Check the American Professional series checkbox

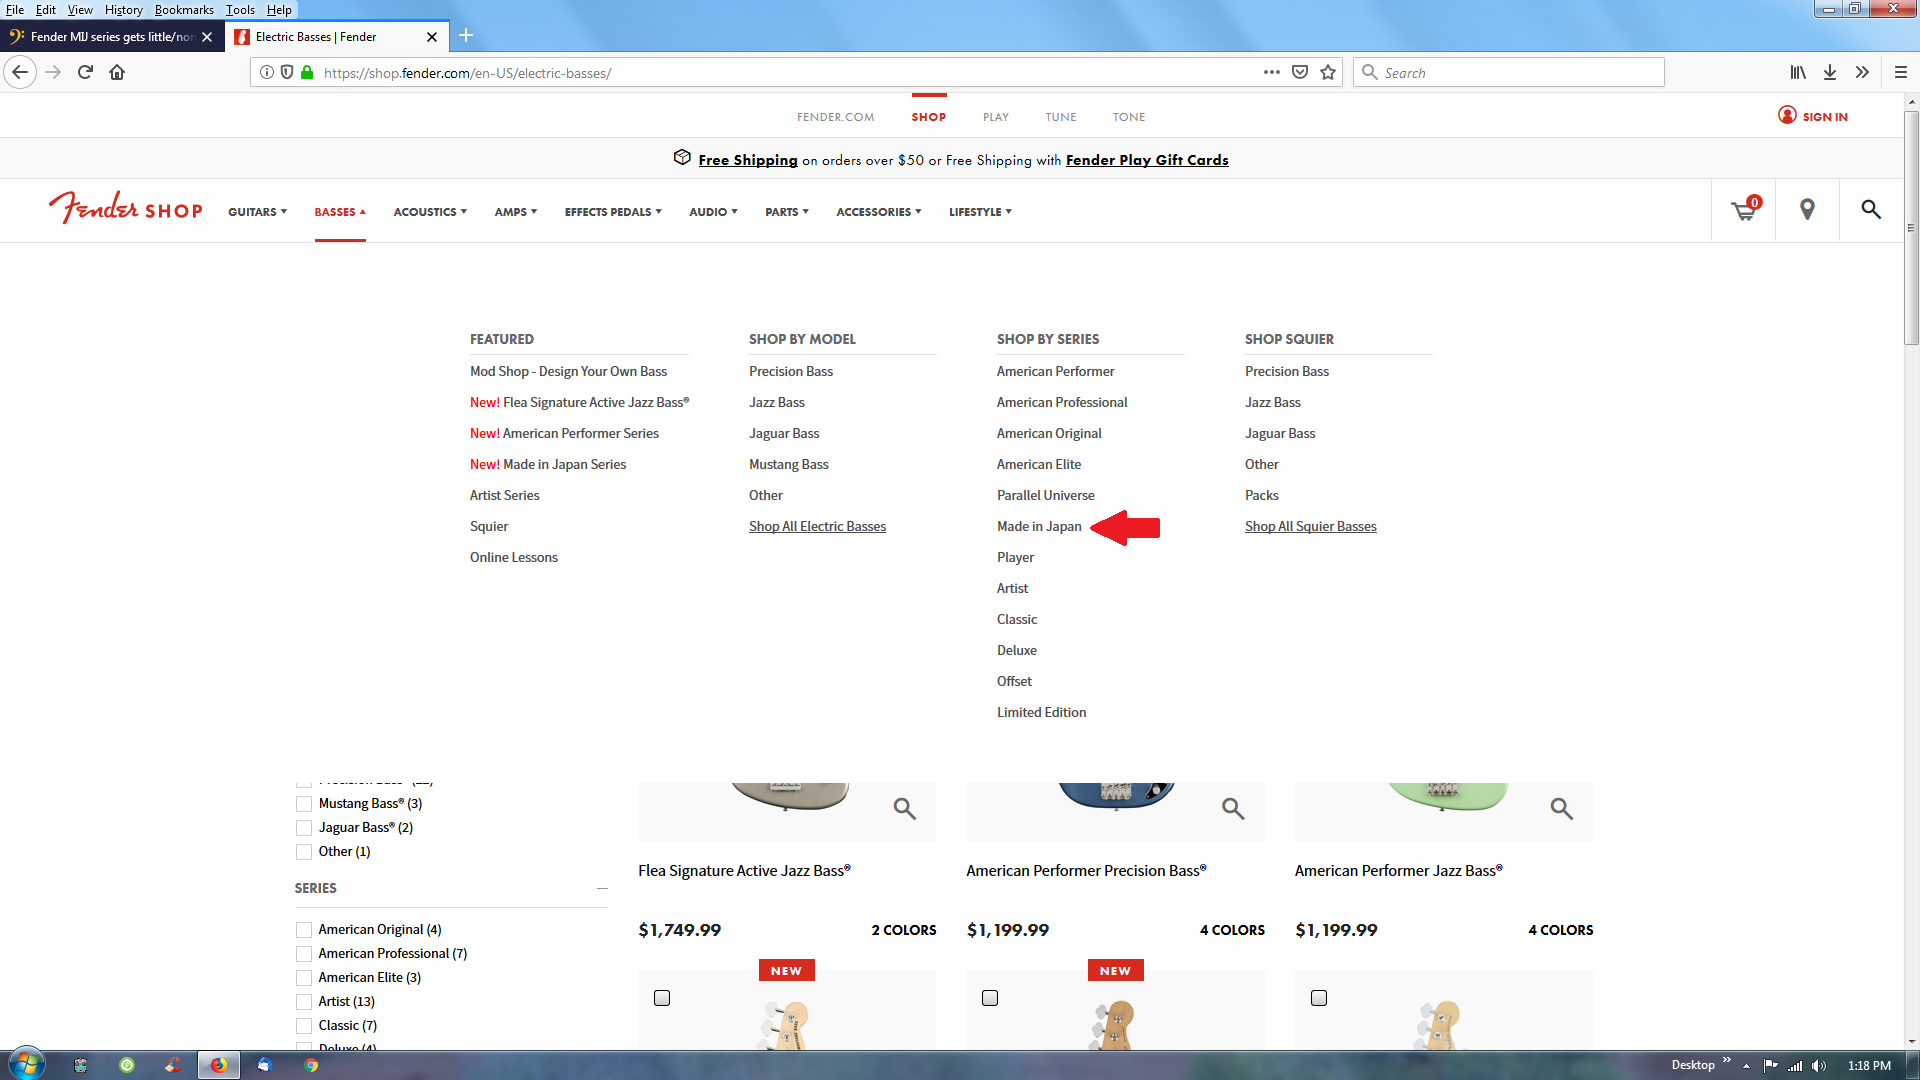(x=304, y=954)
